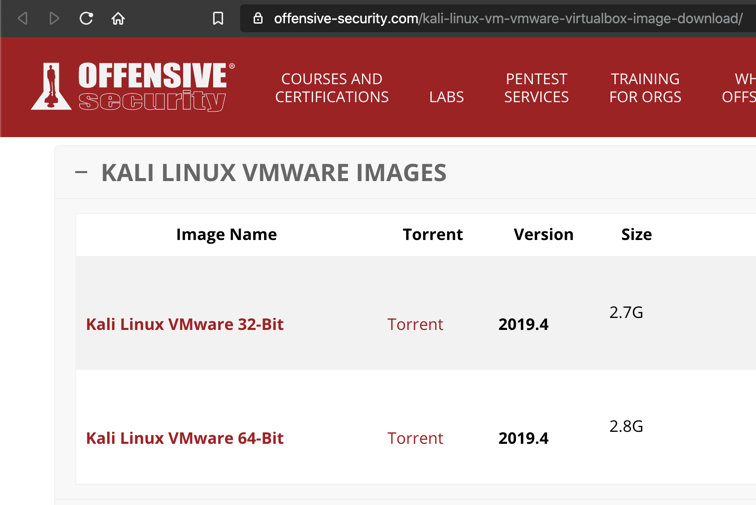Reload the current page
The height and width of the screenshot is (505, 756).
[86, 18]
